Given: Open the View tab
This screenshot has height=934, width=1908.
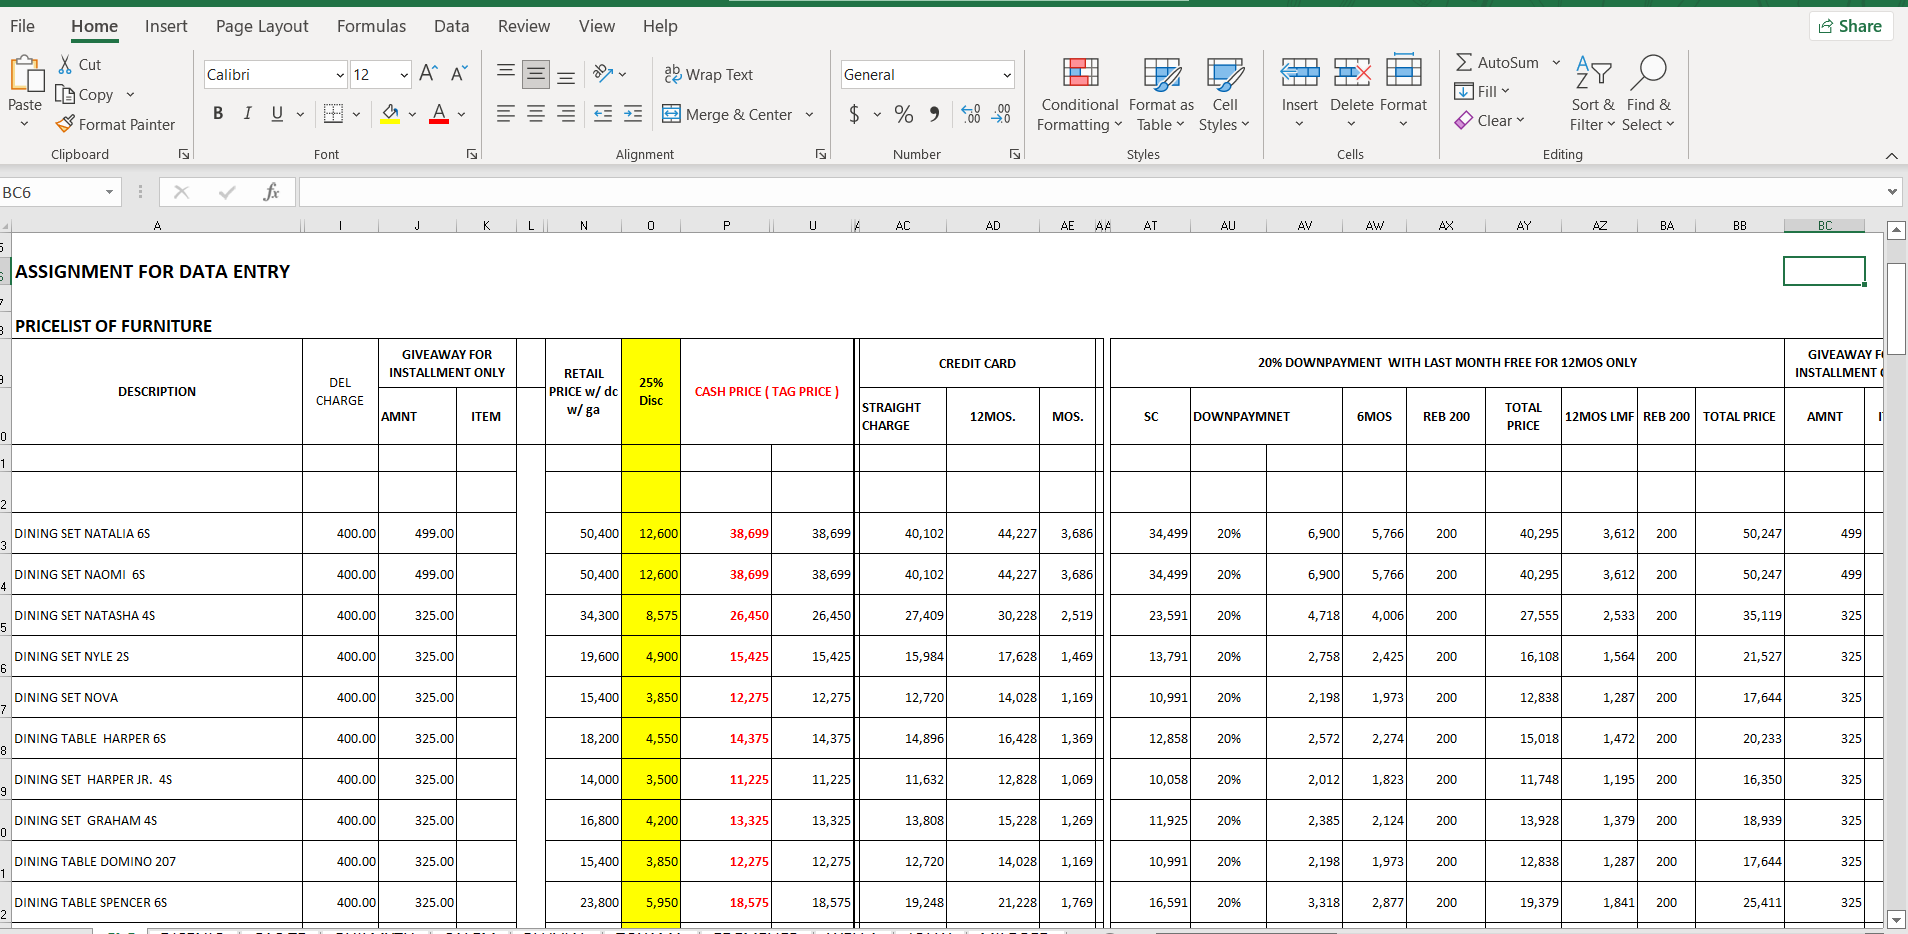Looking at the screenshot, I should tap(597, 26).
